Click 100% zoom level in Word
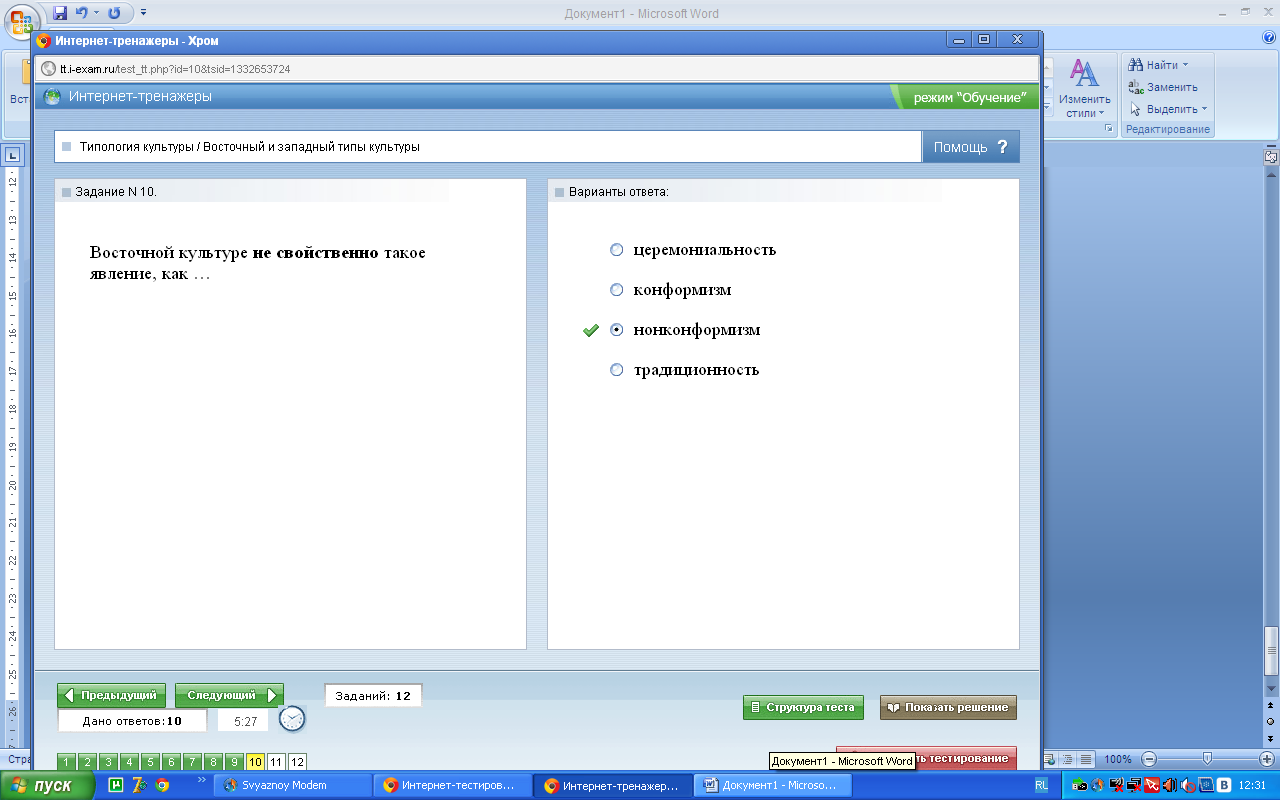This screenshot has height=800, width=1280. pos(1118,760)
